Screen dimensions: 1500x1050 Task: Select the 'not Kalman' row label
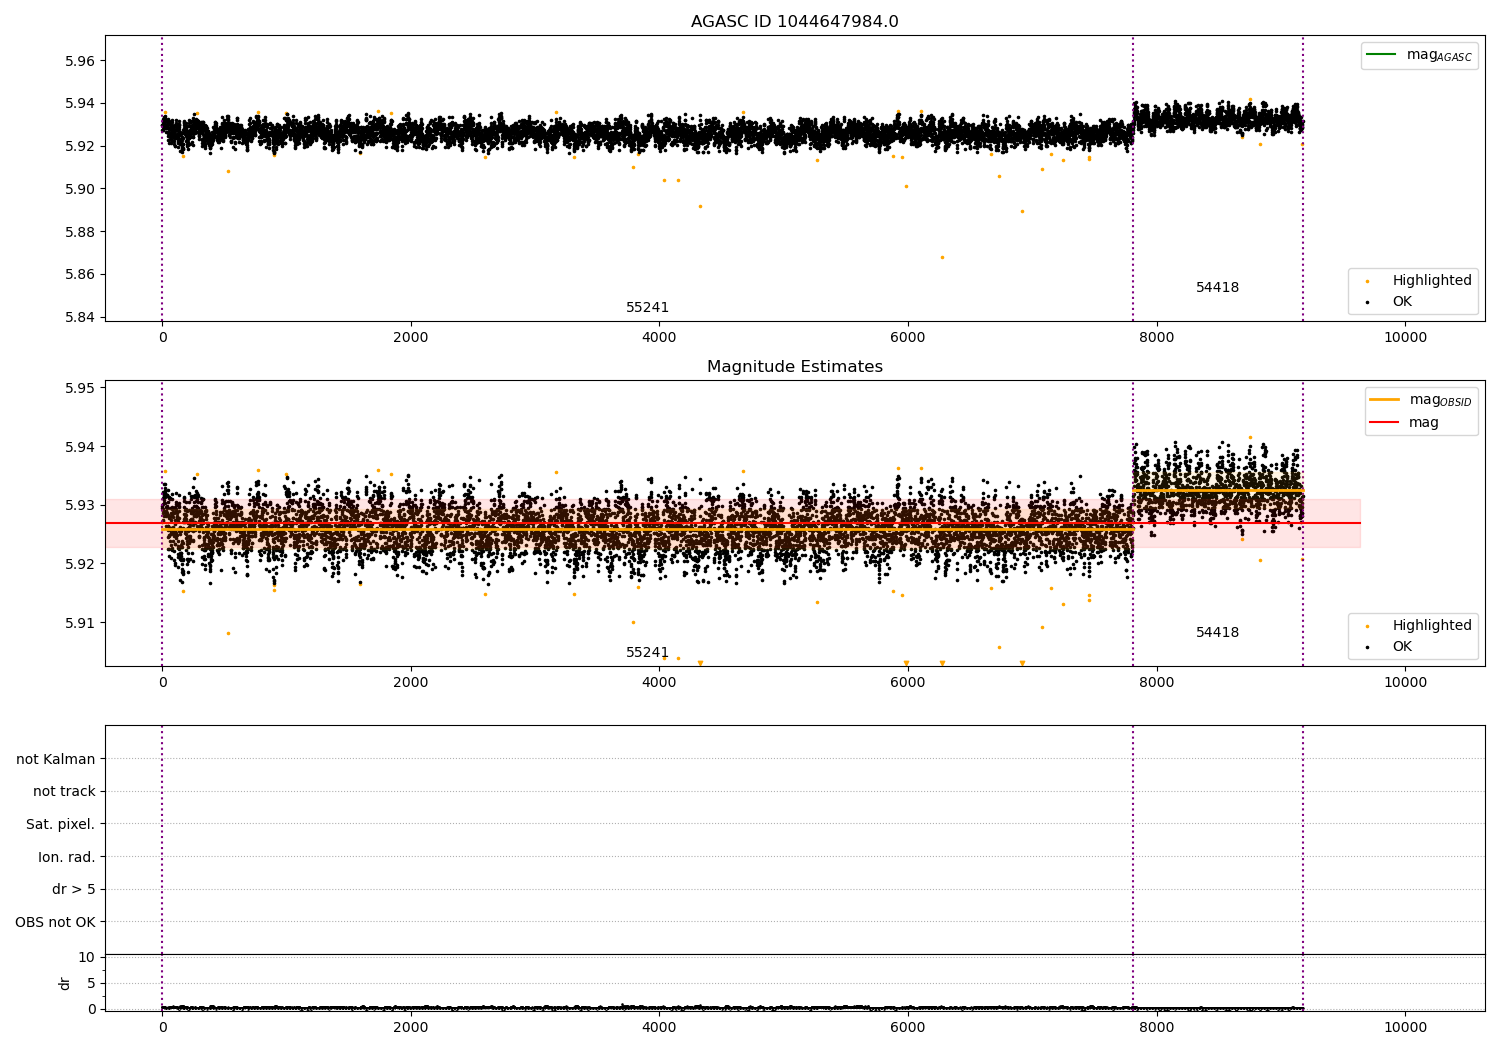pos(56,759)
